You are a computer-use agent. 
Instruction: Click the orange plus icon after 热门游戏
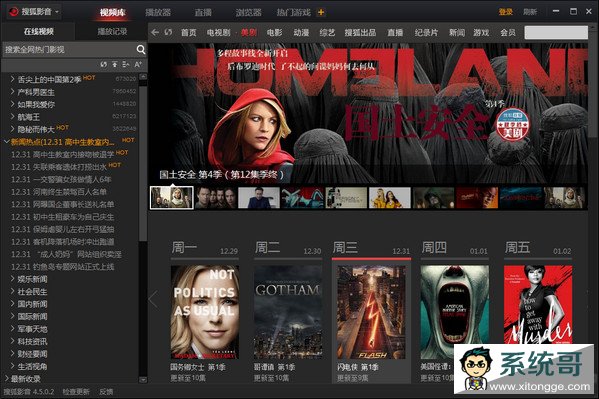click(321, 13)
